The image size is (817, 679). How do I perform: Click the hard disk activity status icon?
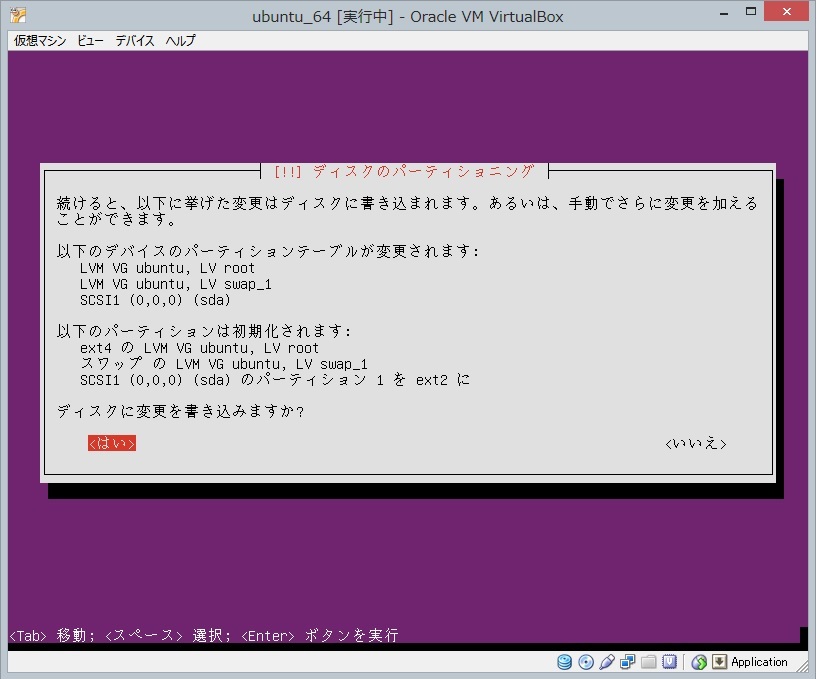(564, 662)
